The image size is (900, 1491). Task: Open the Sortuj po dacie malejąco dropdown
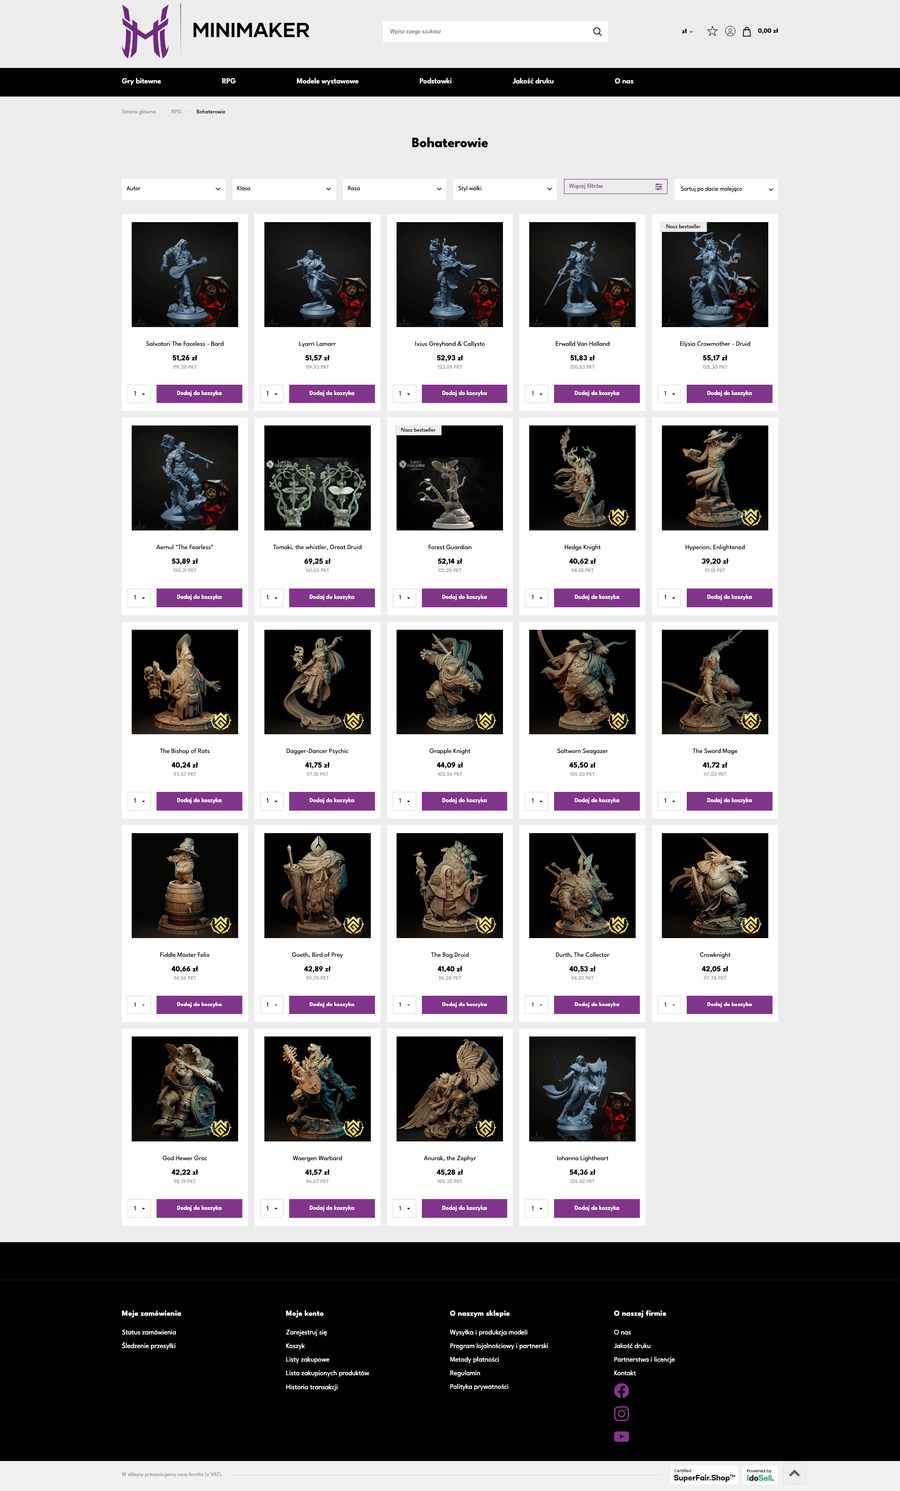(726, 189)
